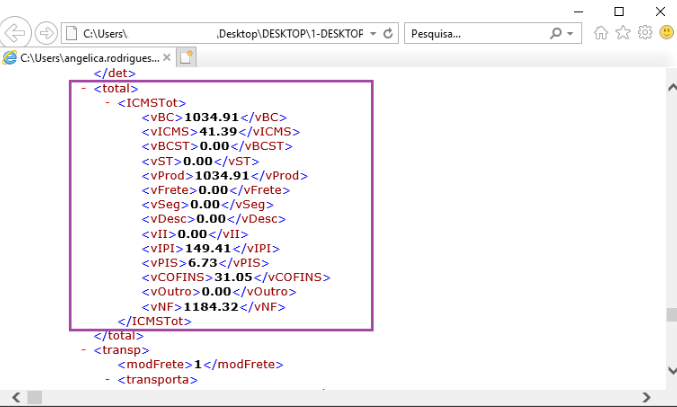Image resolution: width=677 pixels, height=407 pixels.
Task: Go forward with the Forward arrow button
Action: tap(46, 33)
